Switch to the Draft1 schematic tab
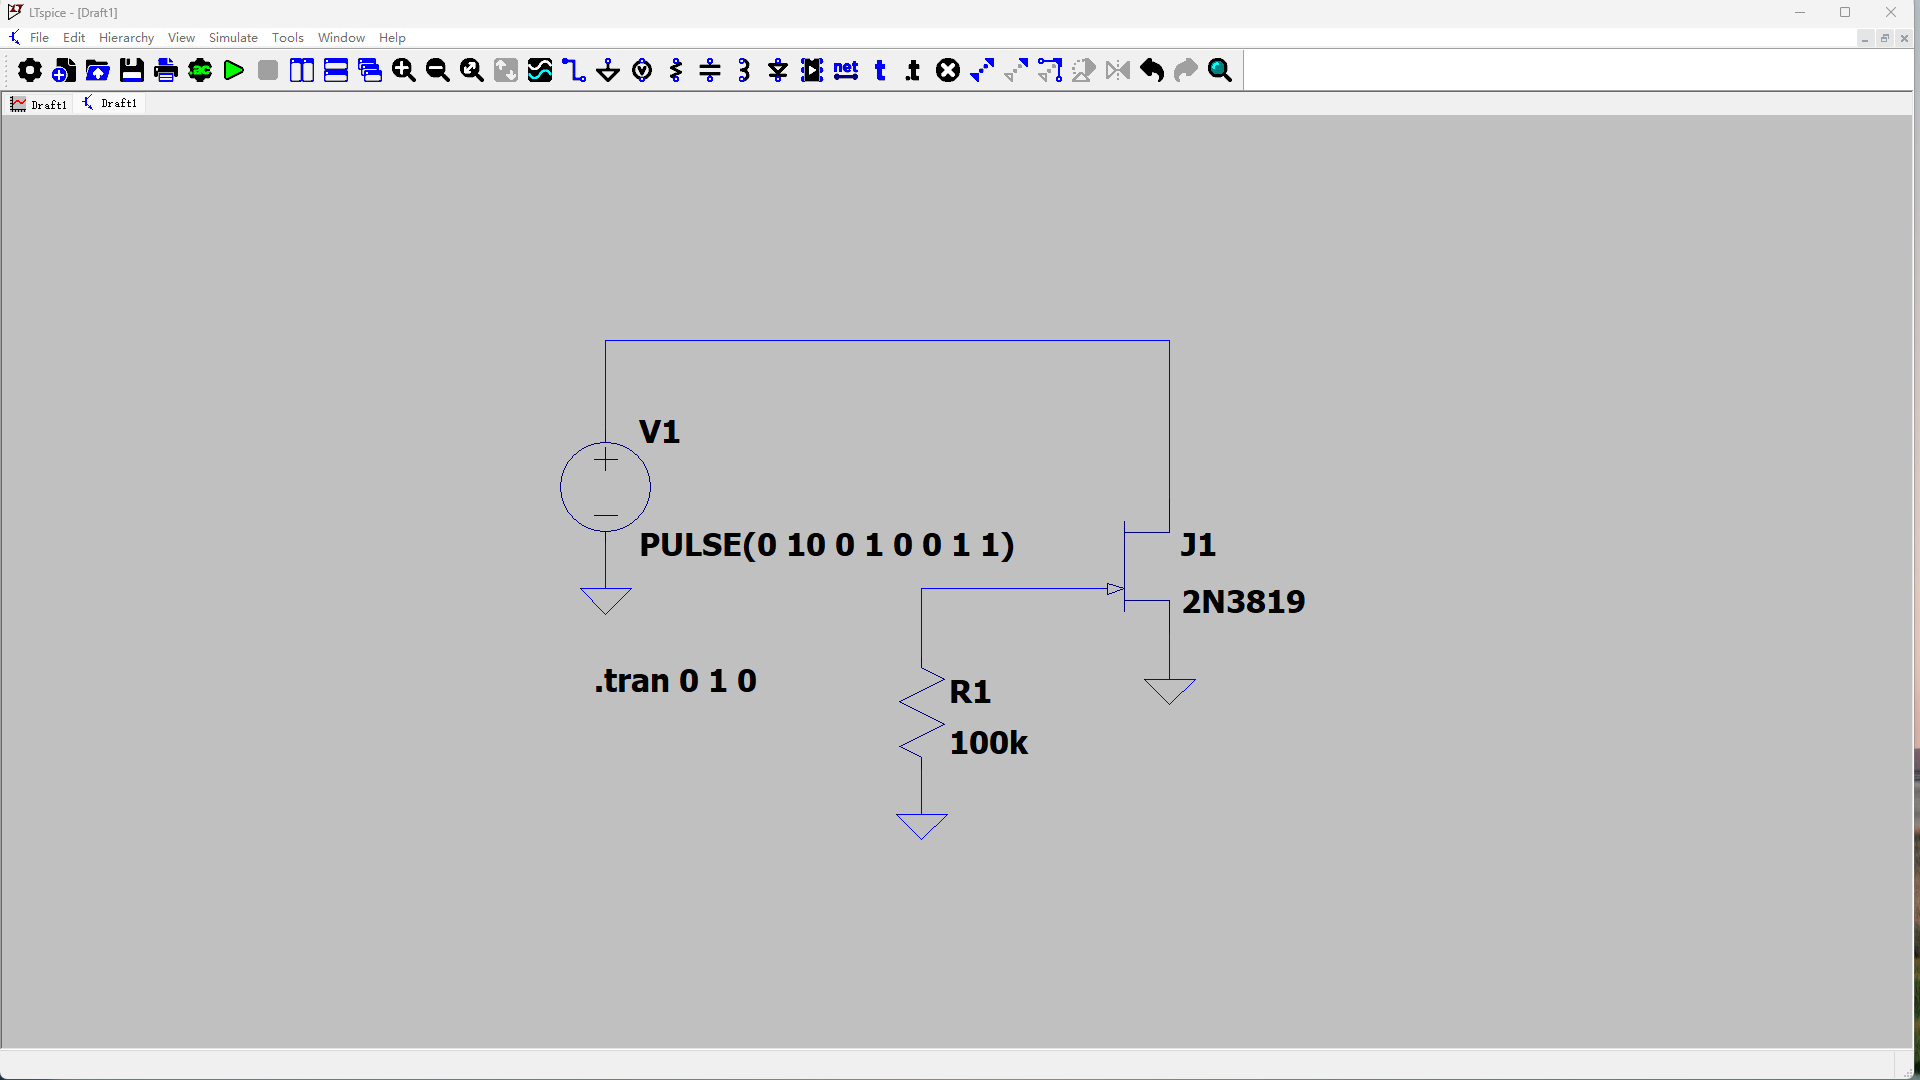1920x1080 pixels. [x=110, y=103]
